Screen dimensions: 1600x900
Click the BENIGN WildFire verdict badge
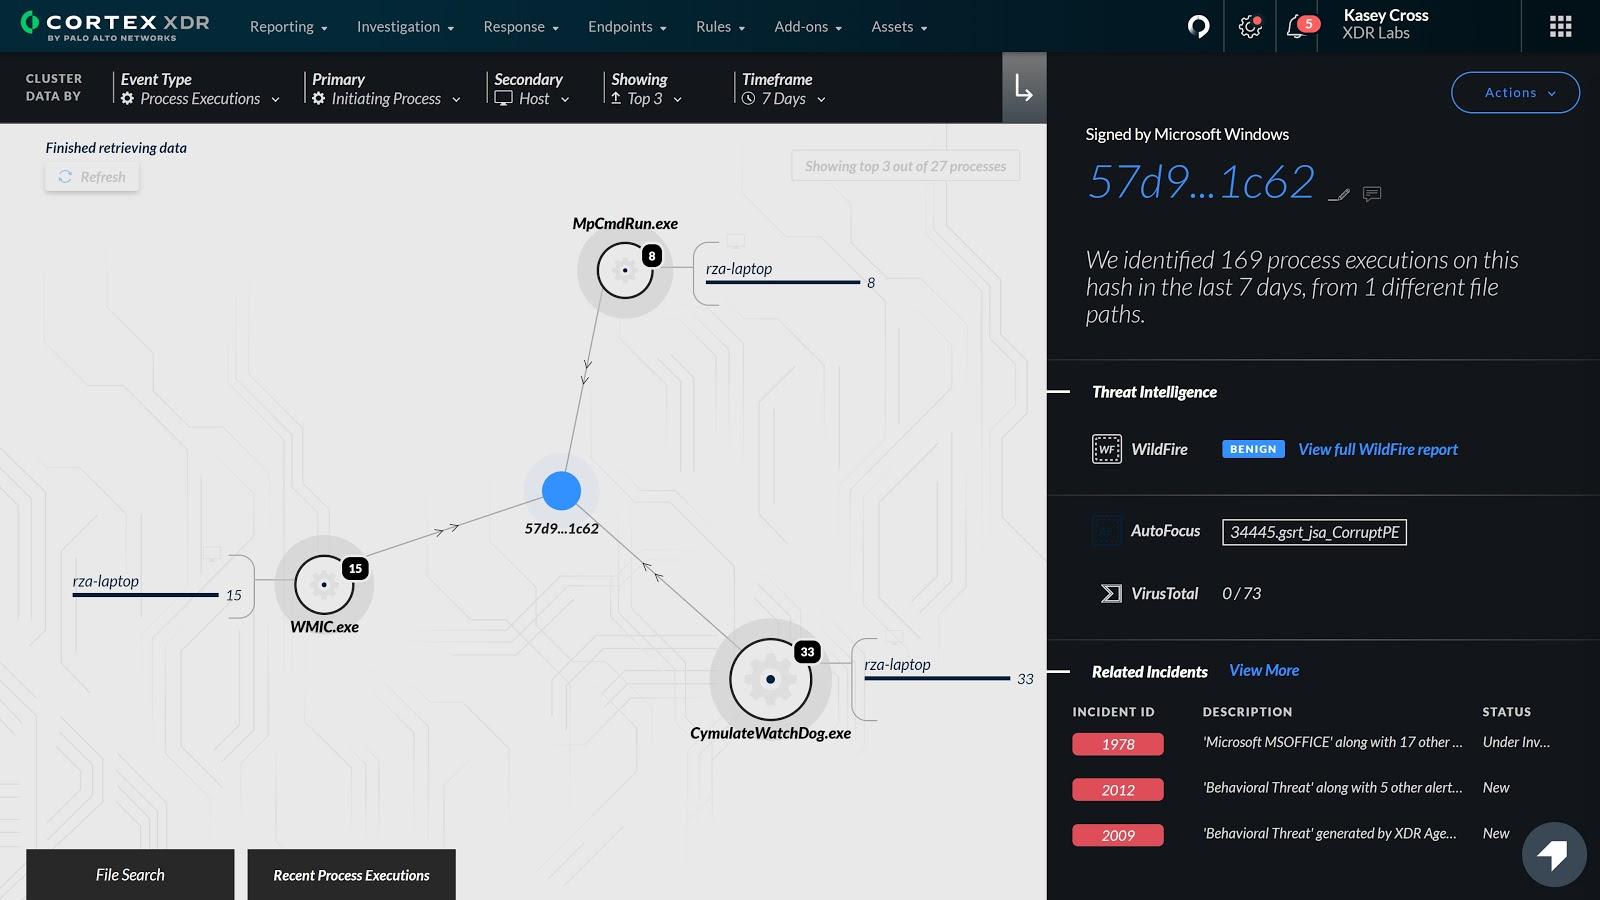click(x=1253, y=449)
